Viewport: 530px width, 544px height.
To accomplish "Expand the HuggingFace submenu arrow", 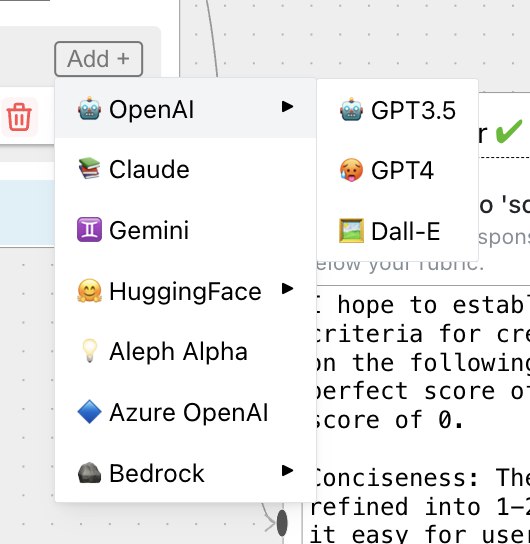I will pos(288,288).
